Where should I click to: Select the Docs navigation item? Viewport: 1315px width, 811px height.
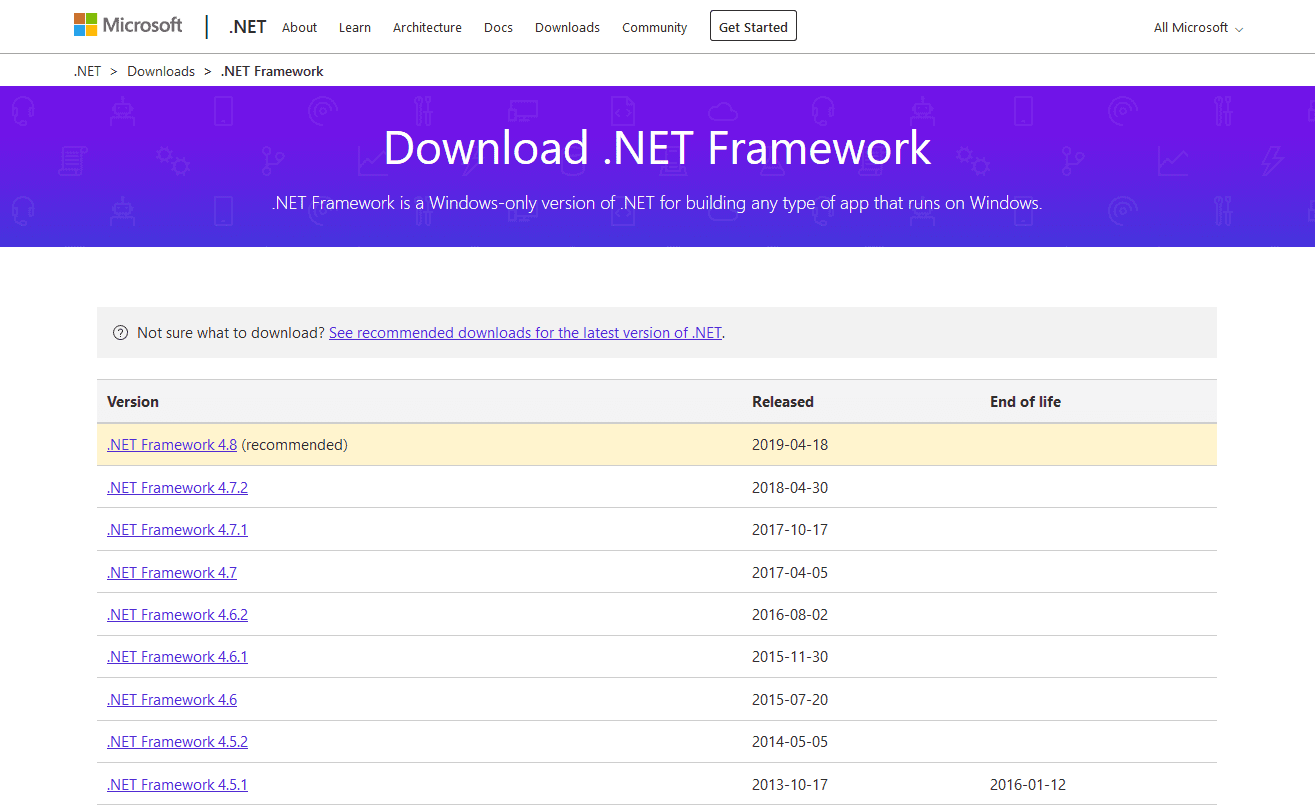pos(498,28)
